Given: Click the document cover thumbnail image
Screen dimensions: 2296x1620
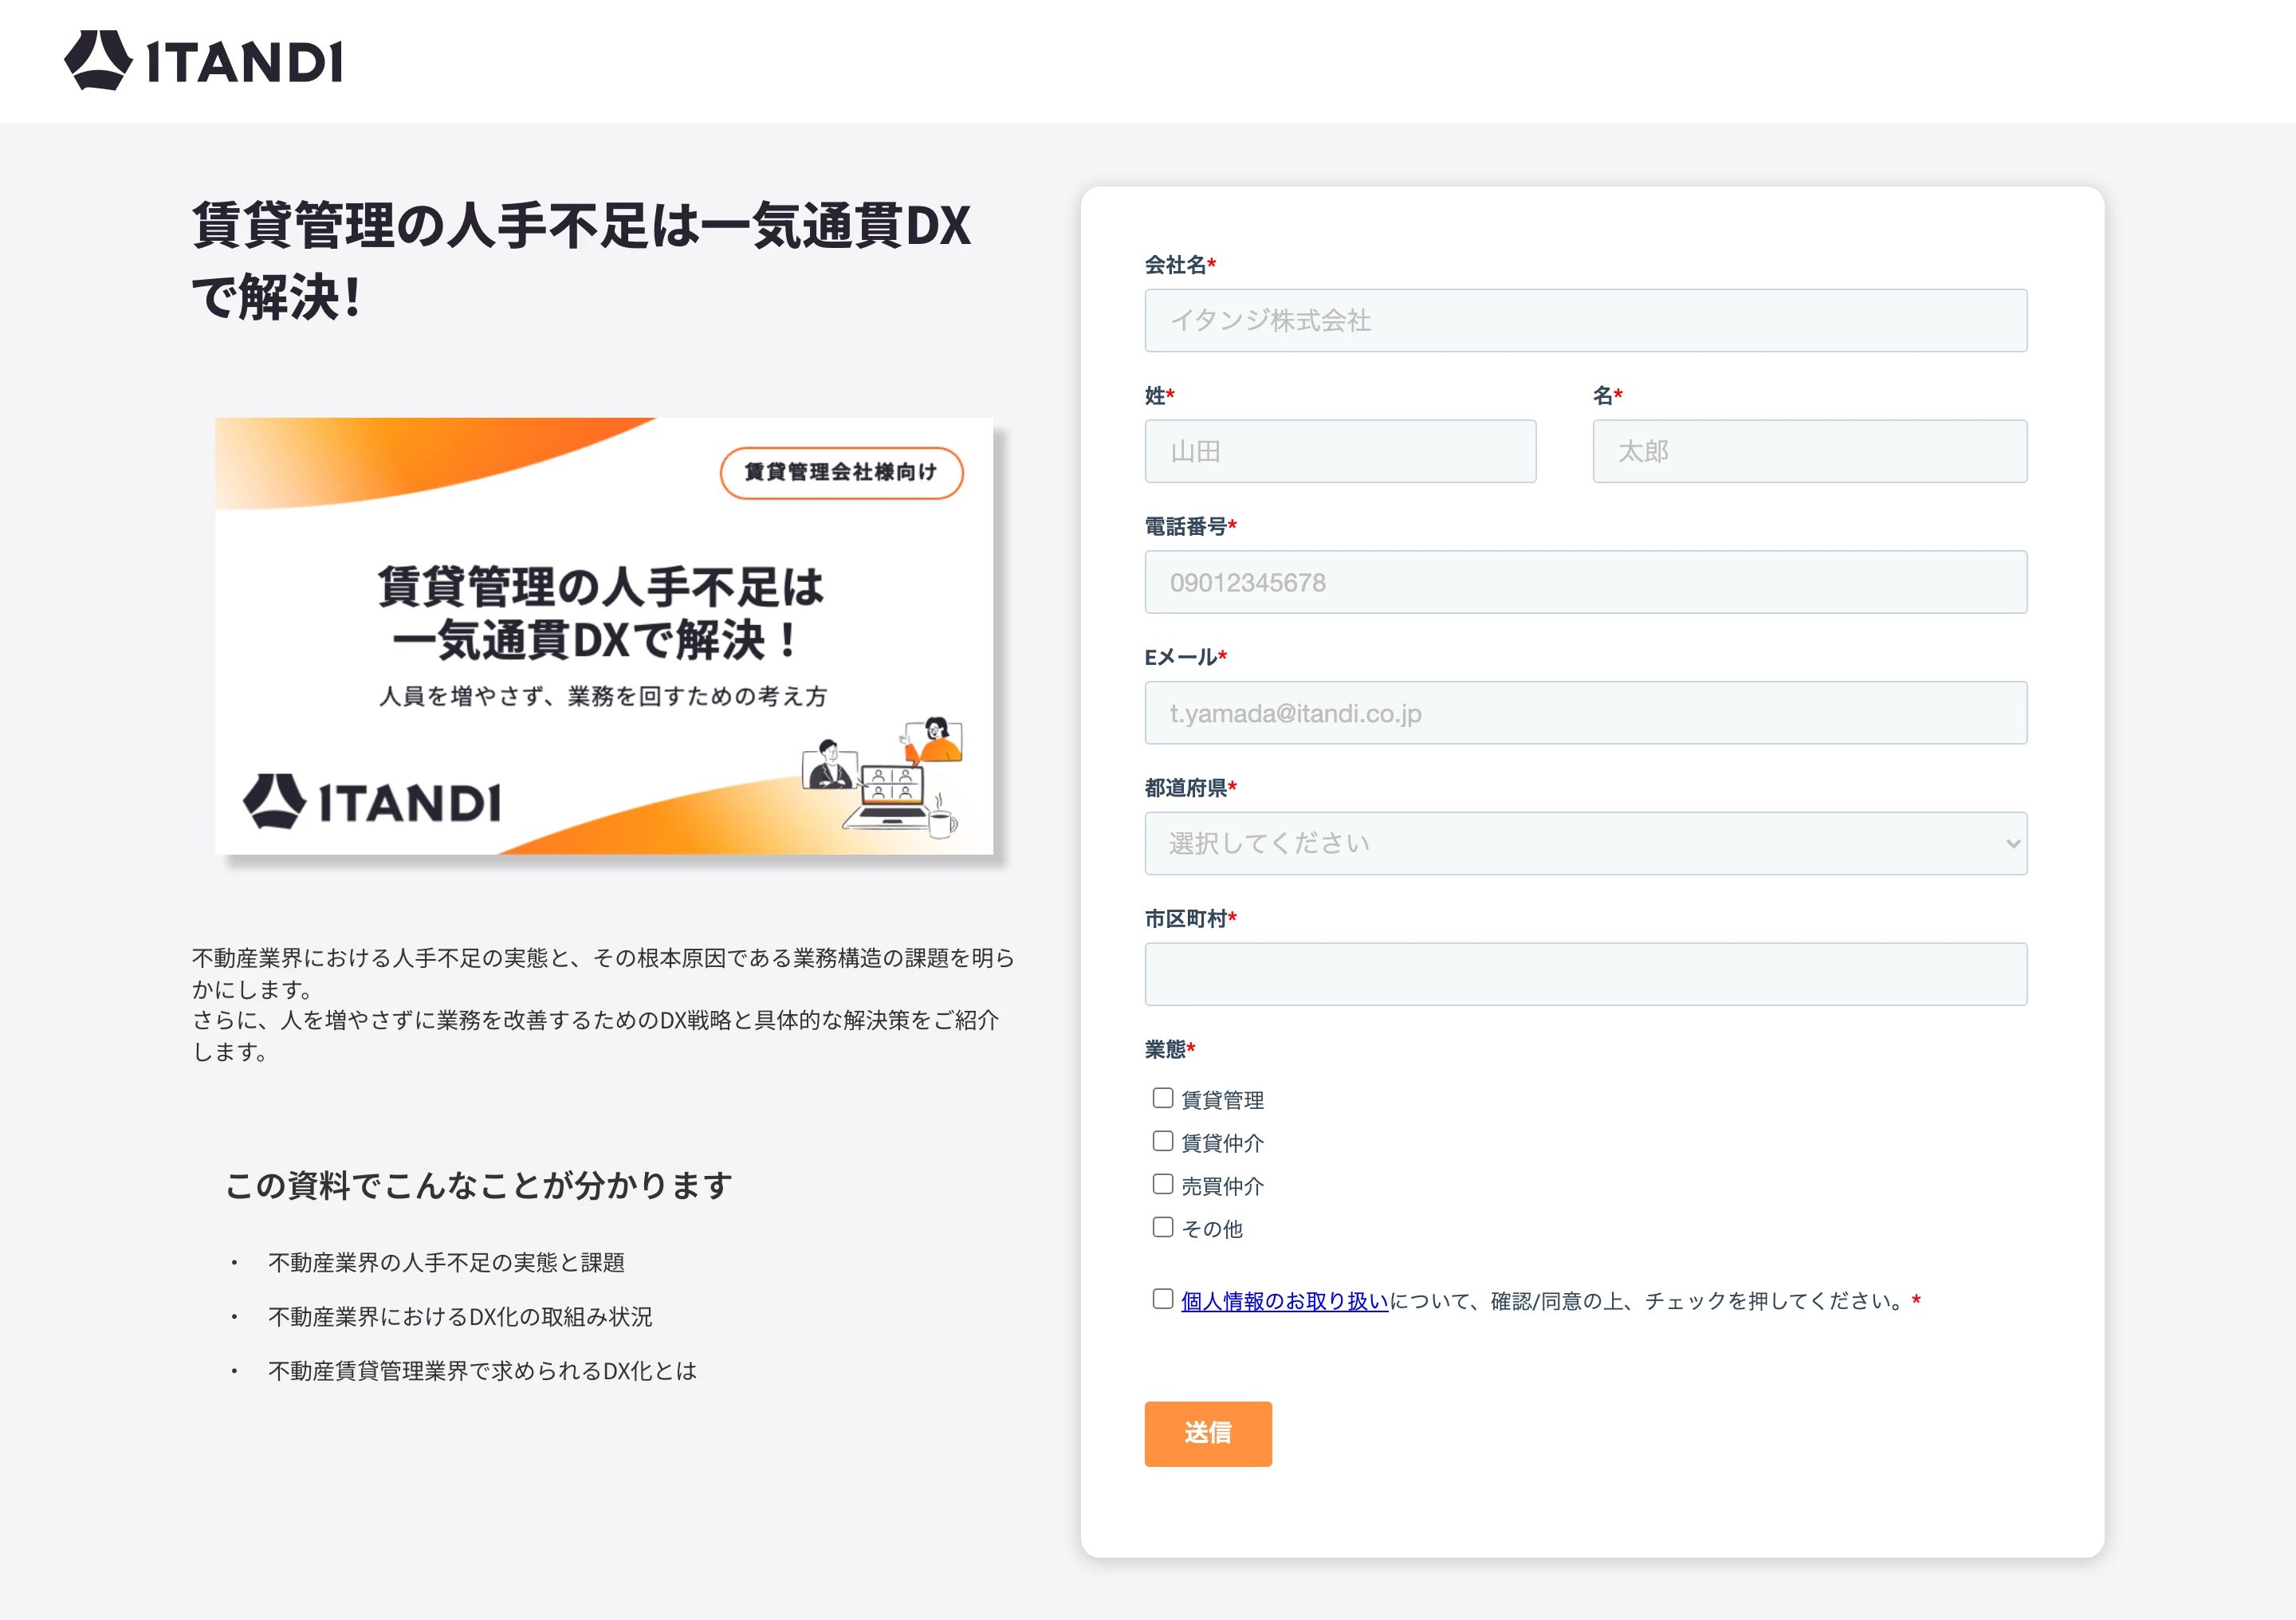Looking at the screenshot, I should click(604, 636).
